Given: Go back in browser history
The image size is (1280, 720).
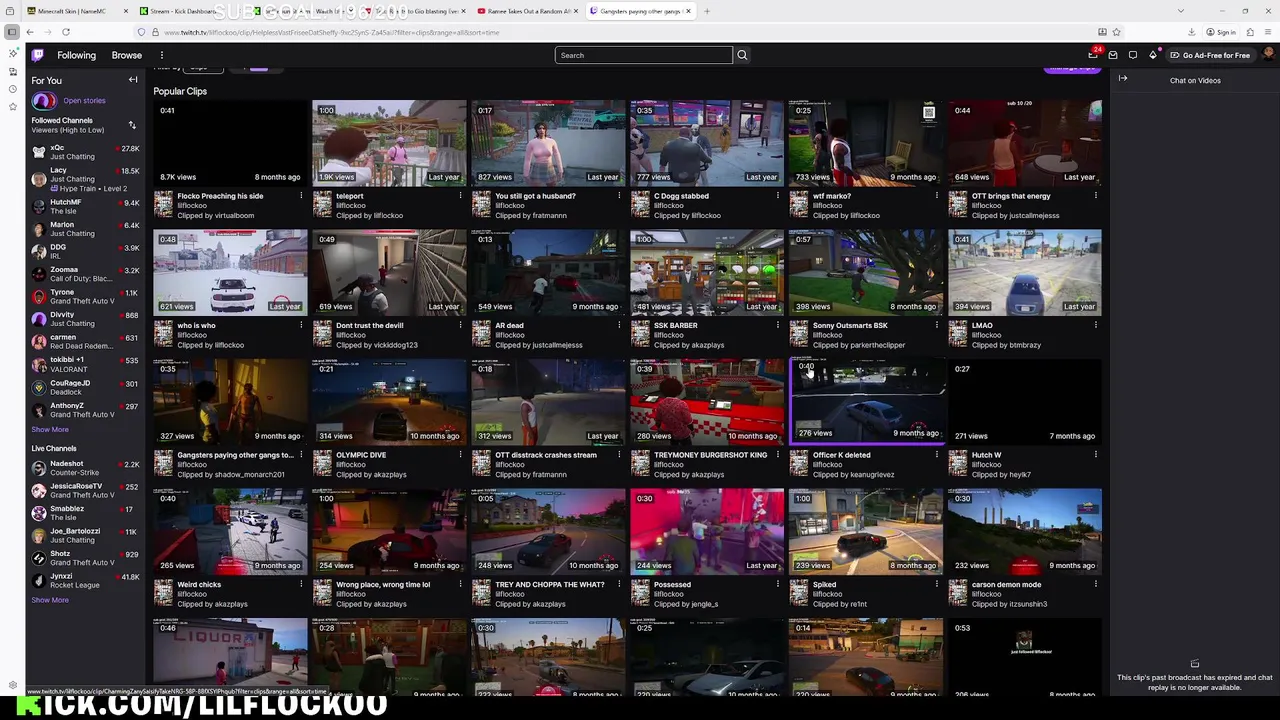Looking at the screenshot, I should (x=30, y=32).
